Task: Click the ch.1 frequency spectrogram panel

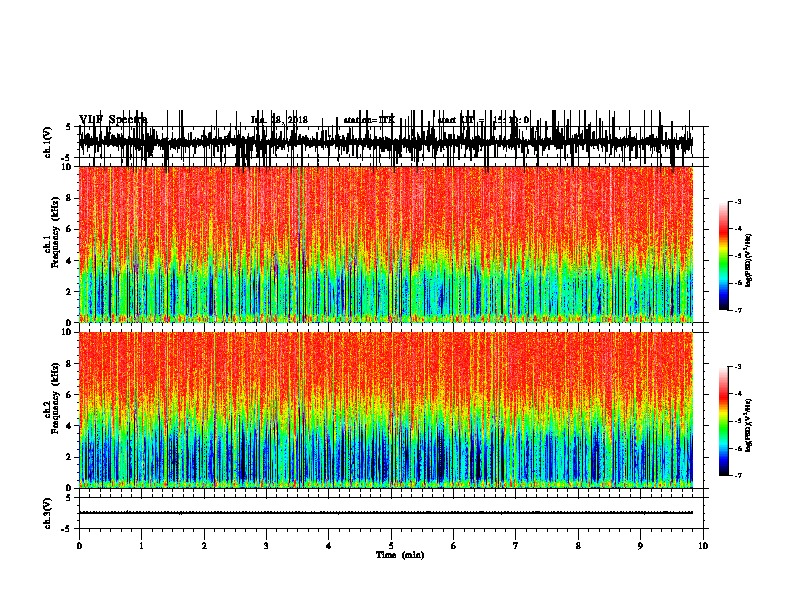Action: click(x=386, y=244)
